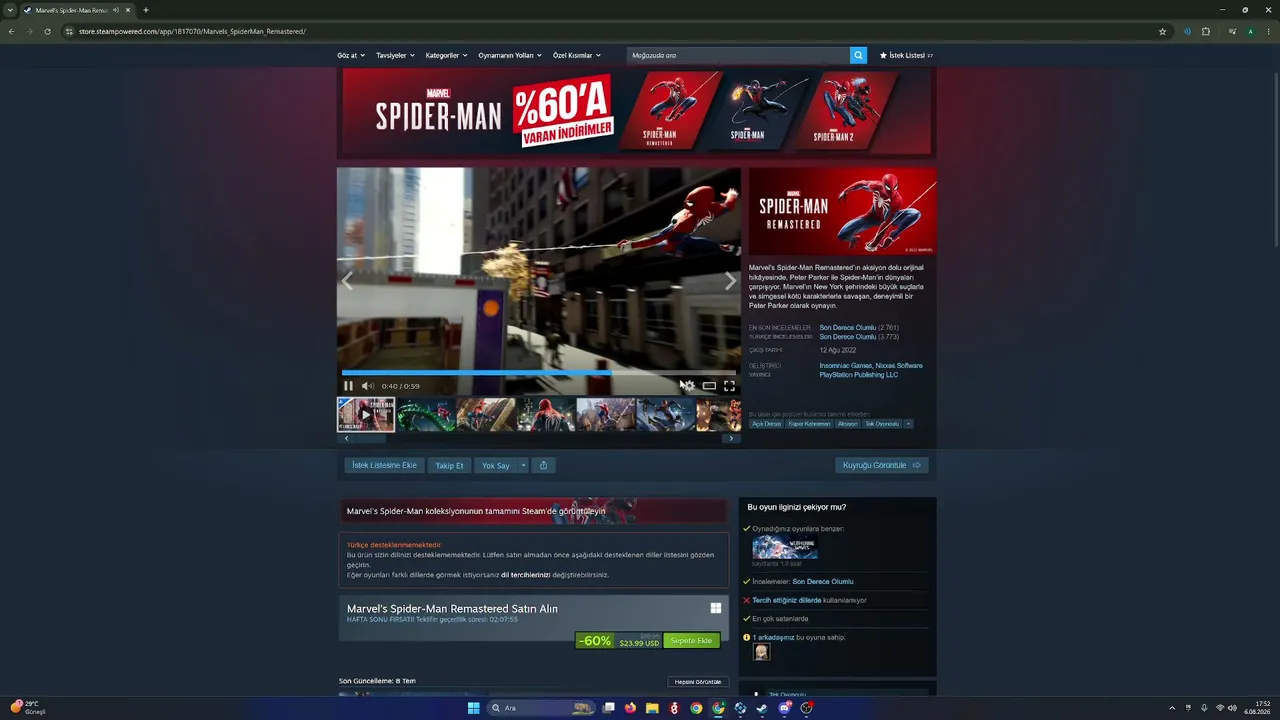Image resolution: width=1280 pixels, height=720 pixels.
Task: Click the similar game thumbnail under 'Oynadığınız oyunlara benzer'
Action: [785, 547]
